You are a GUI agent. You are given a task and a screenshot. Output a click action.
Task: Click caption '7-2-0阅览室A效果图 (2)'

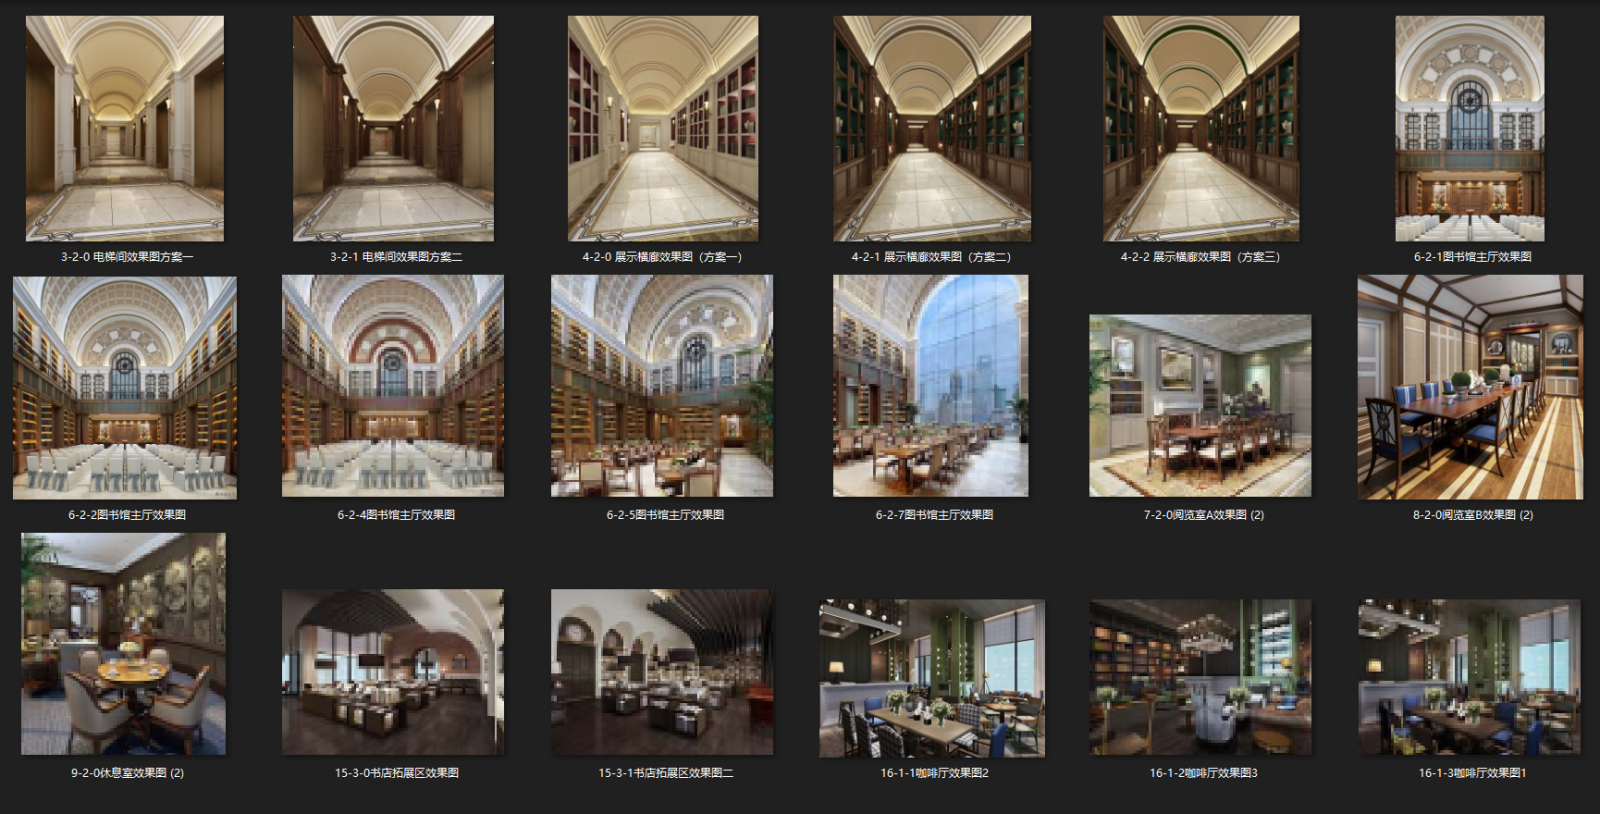1204,515
